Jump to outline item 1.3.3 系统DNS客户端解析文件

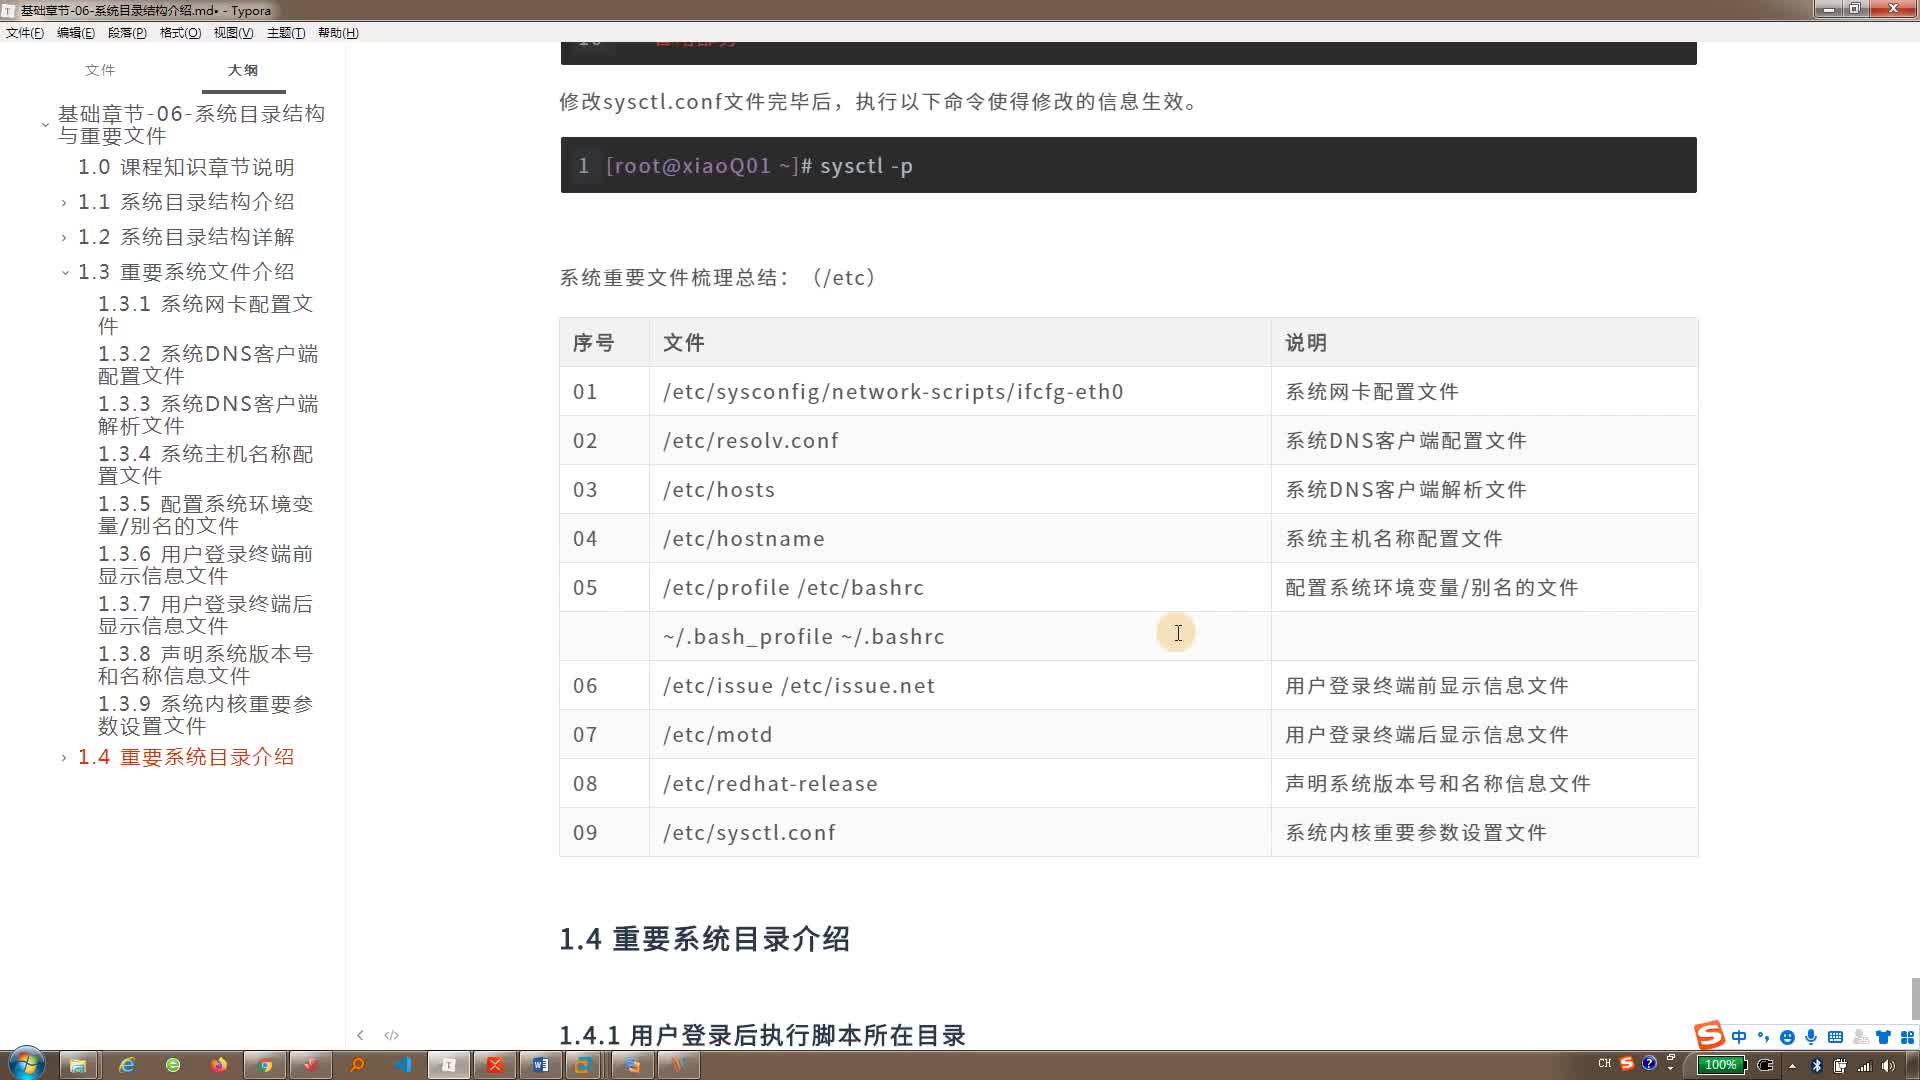(208, 414)
